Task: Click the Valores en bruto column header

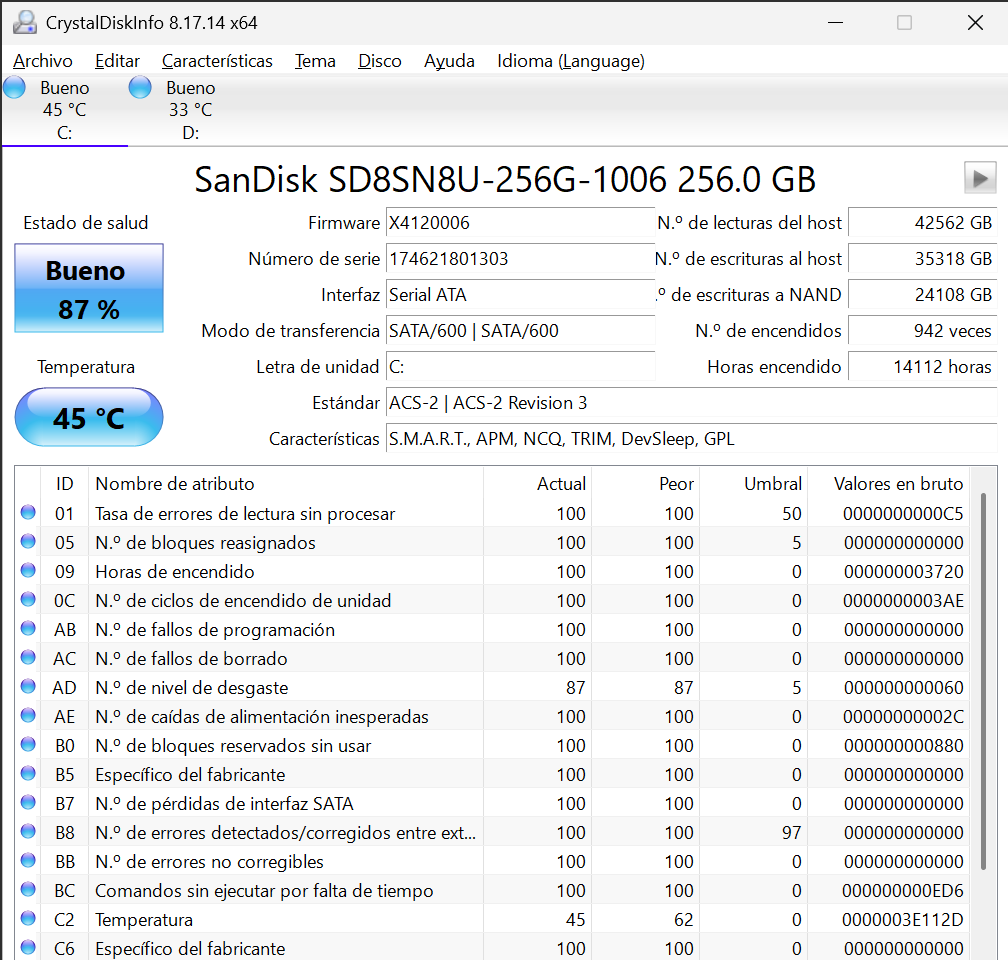Action: 898,484
